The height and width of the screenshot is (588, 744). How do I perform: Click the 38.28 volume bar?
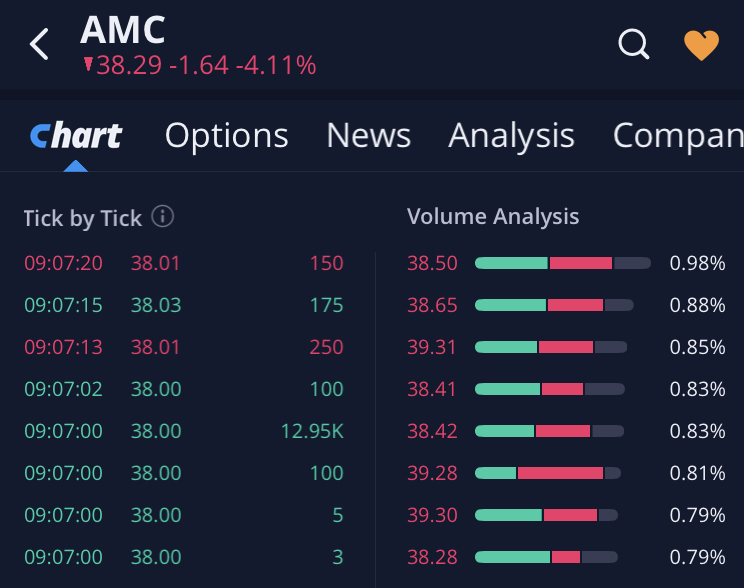[x=545, y=557]
